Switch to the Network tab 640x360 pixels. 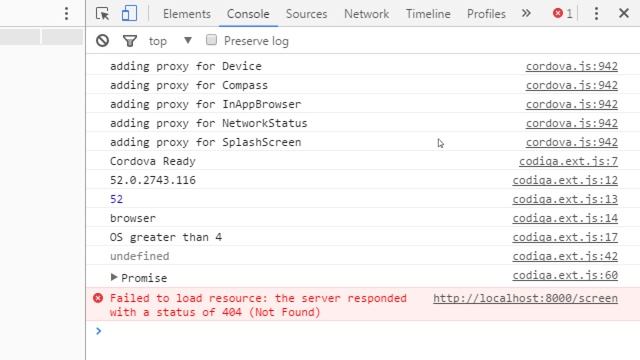366,14
